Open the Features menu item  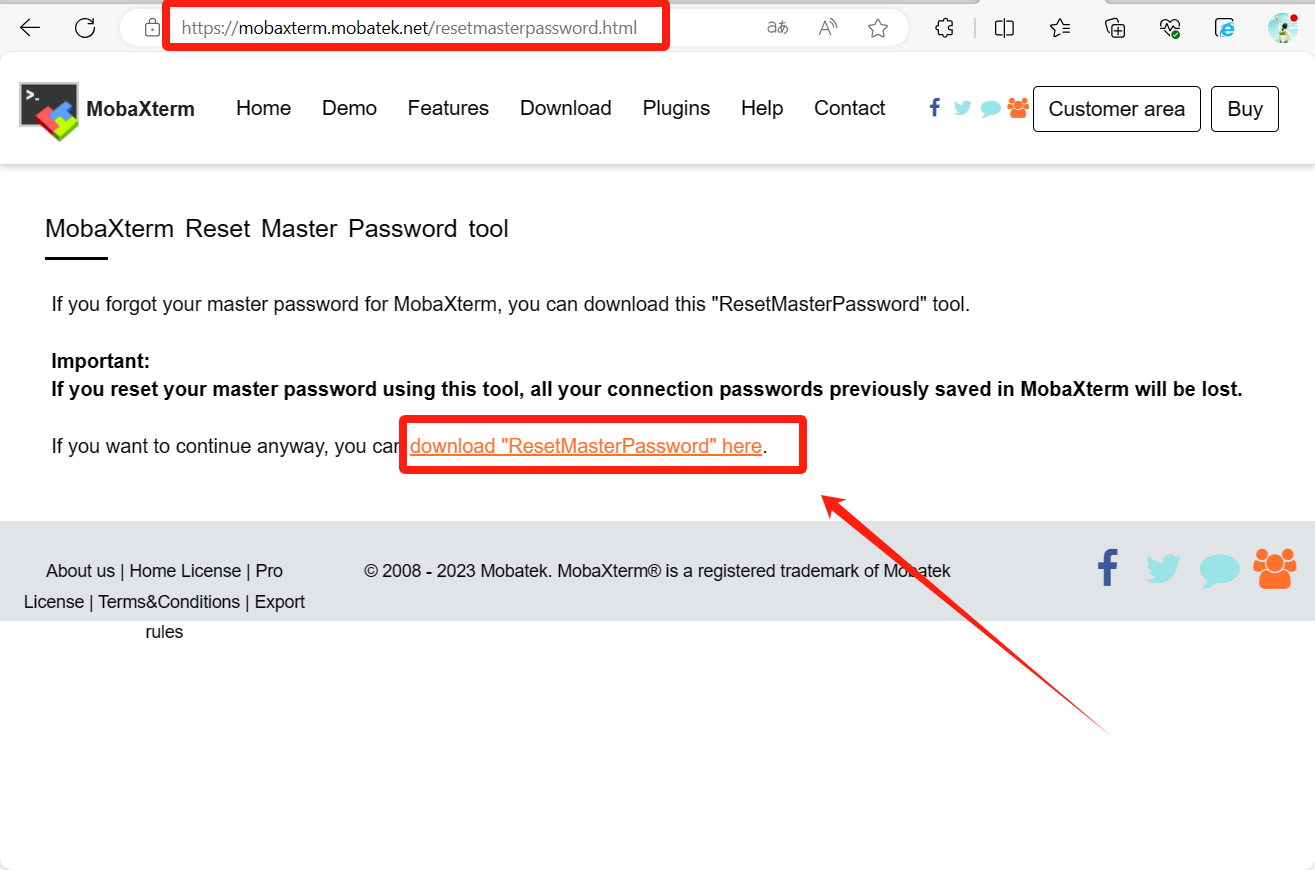point(448,108)
